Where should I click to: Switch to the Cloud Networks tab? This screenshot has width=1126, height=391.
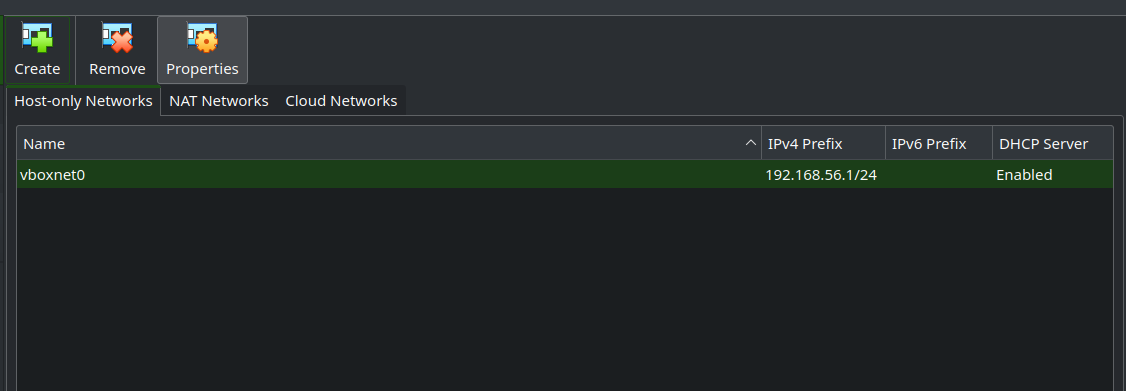tap(341, 101)
